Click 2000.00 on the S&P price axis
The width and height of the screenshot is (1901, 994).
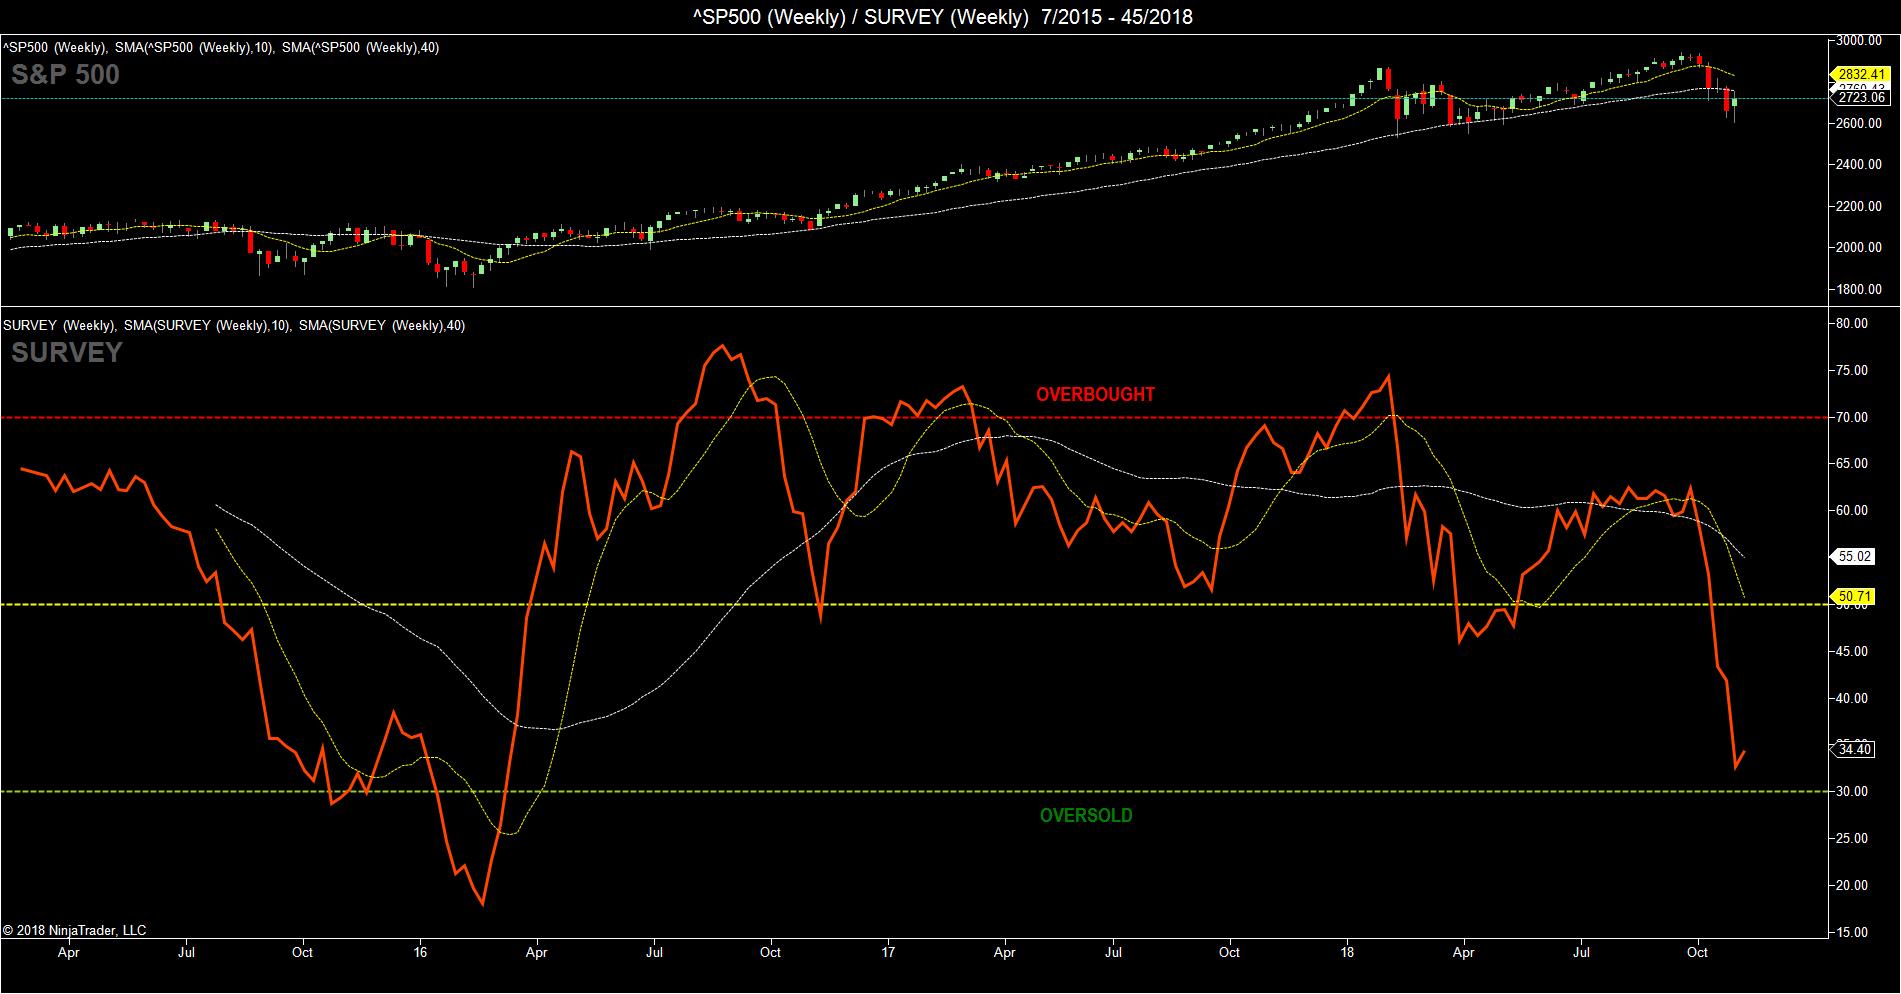[1860, 248]
